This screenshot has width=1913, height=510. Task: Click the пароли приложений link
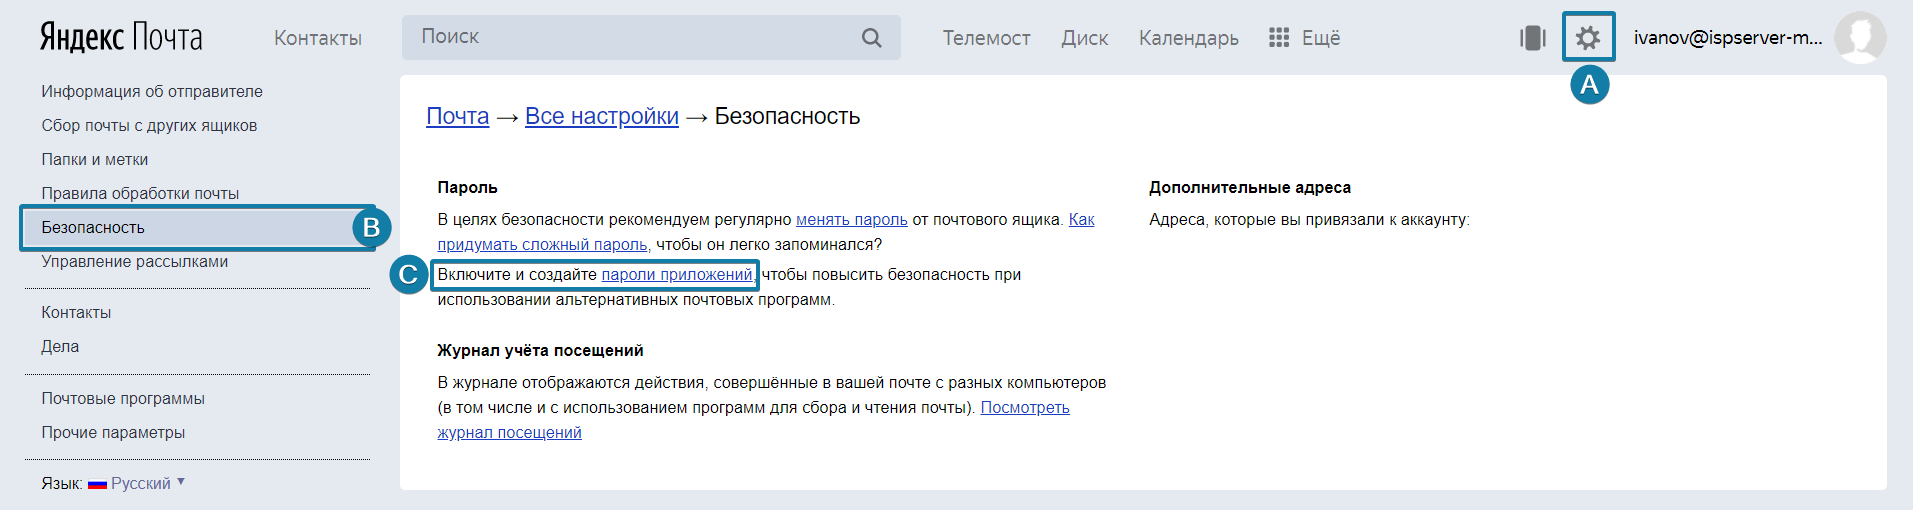pyautogui.click(x=676, y=275)
